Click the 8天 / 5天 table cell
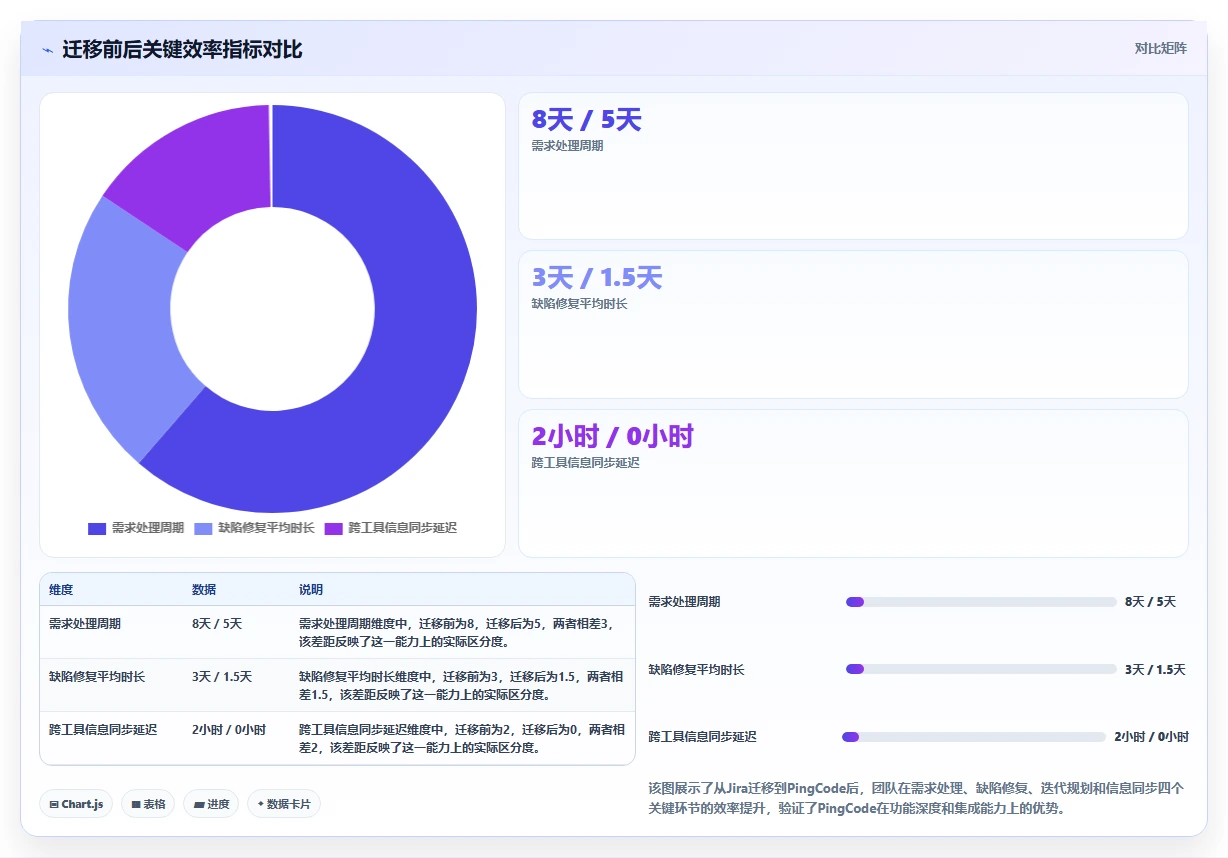The width and height of the screenshot is (1228, 858). [x=217, y=623]
